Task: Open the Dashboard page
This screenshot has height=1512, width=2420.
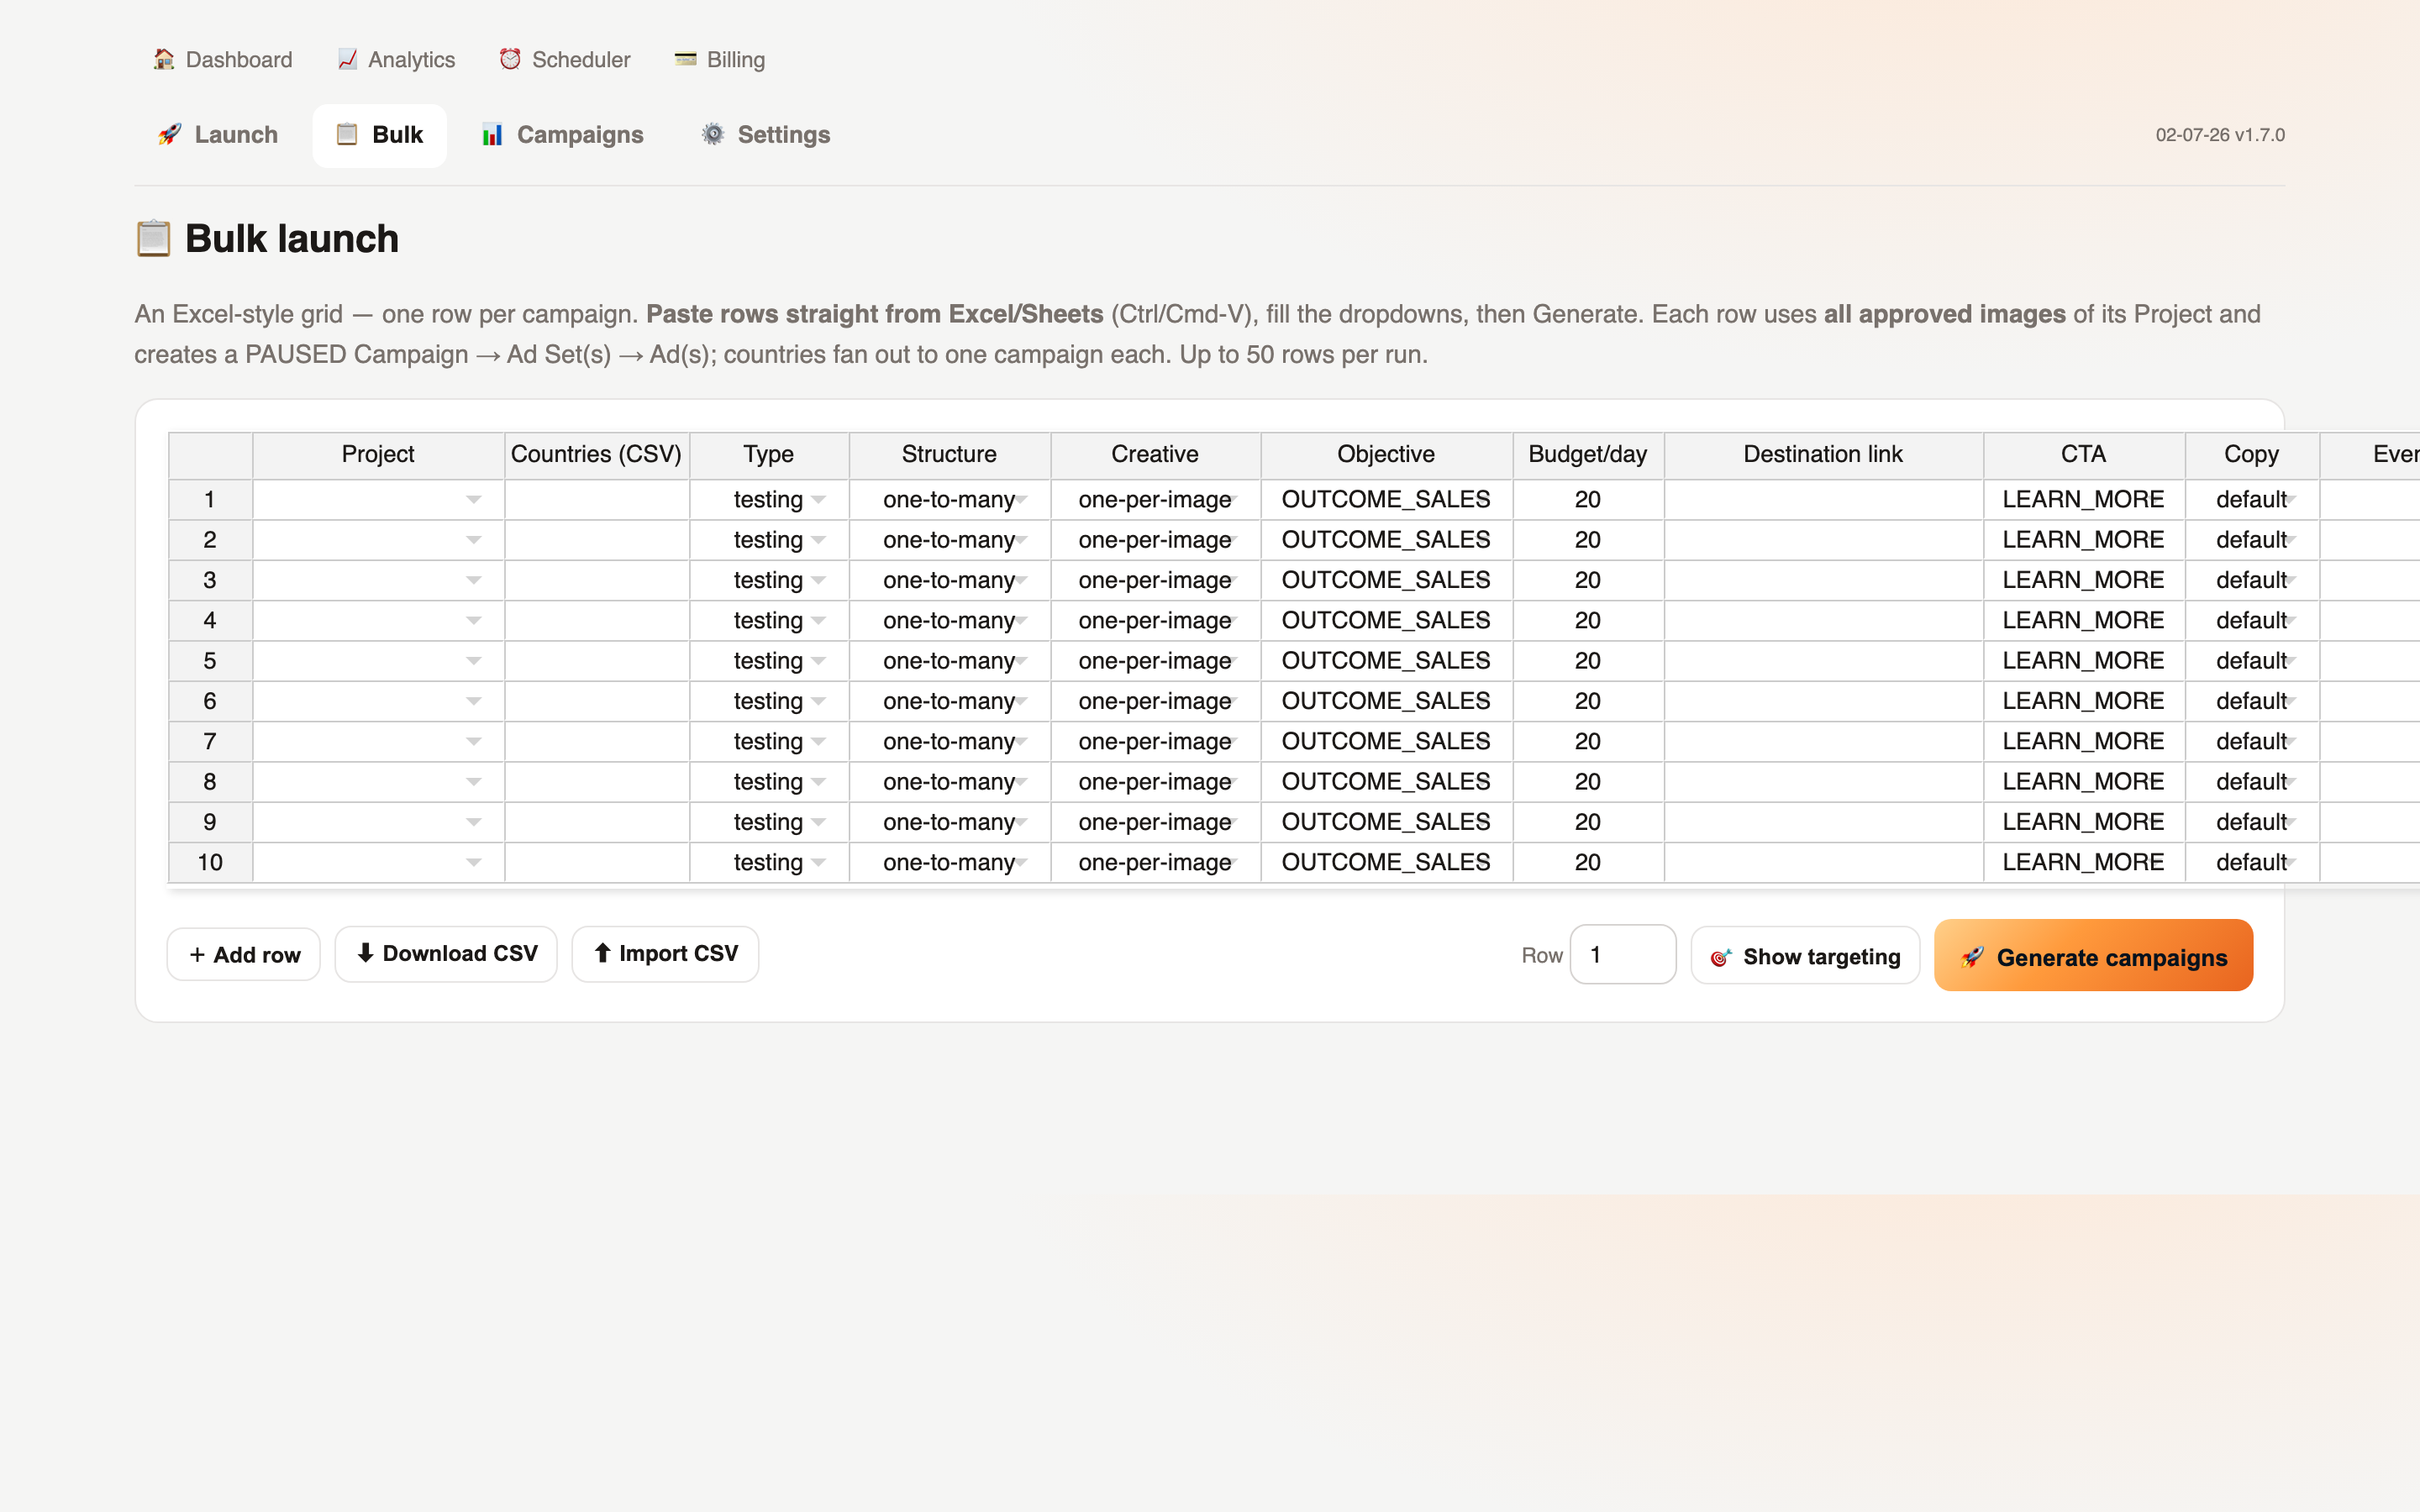Action: click(222, 59)
